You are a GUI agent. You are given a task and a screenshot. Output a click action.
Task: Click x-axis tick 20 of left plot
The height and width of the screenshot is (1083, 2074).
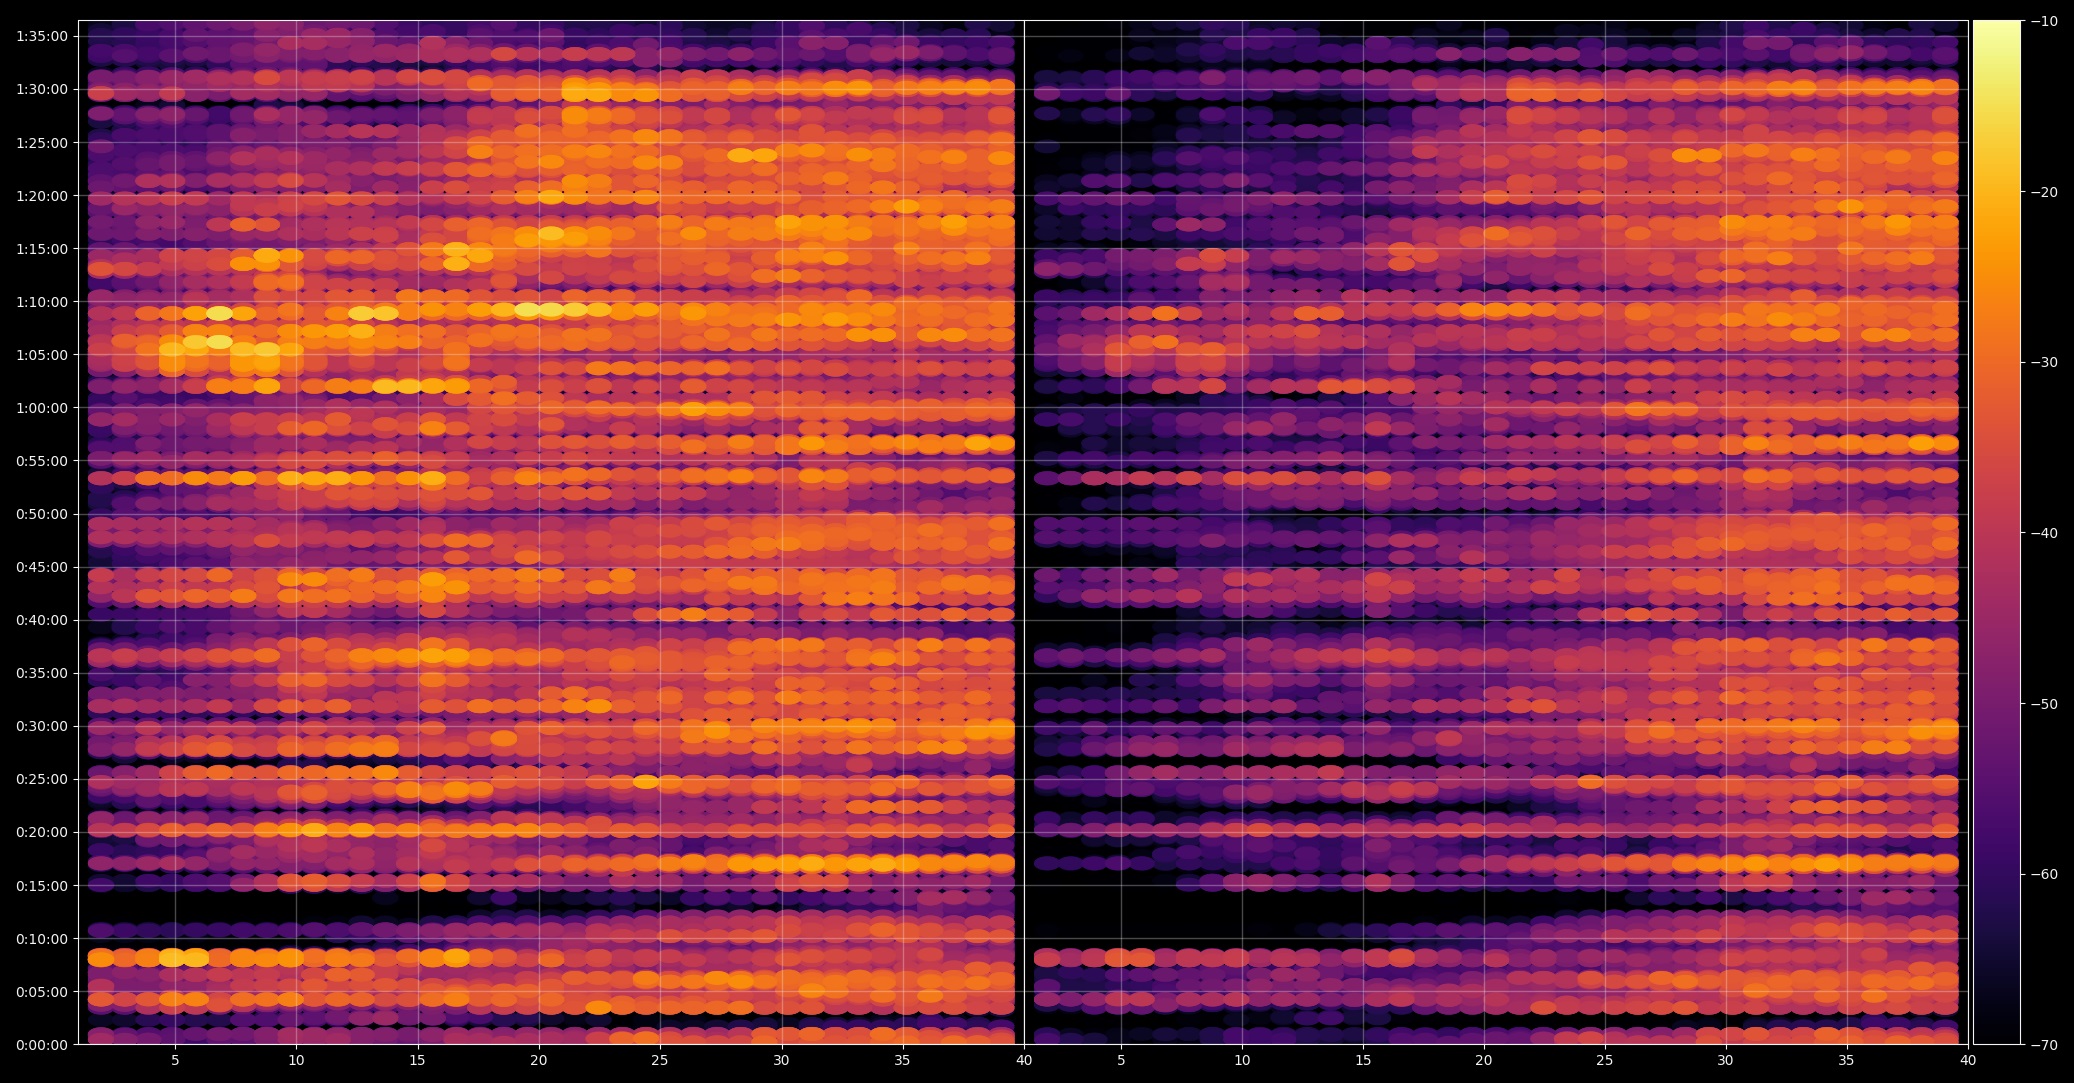[x=538, y=1060]
